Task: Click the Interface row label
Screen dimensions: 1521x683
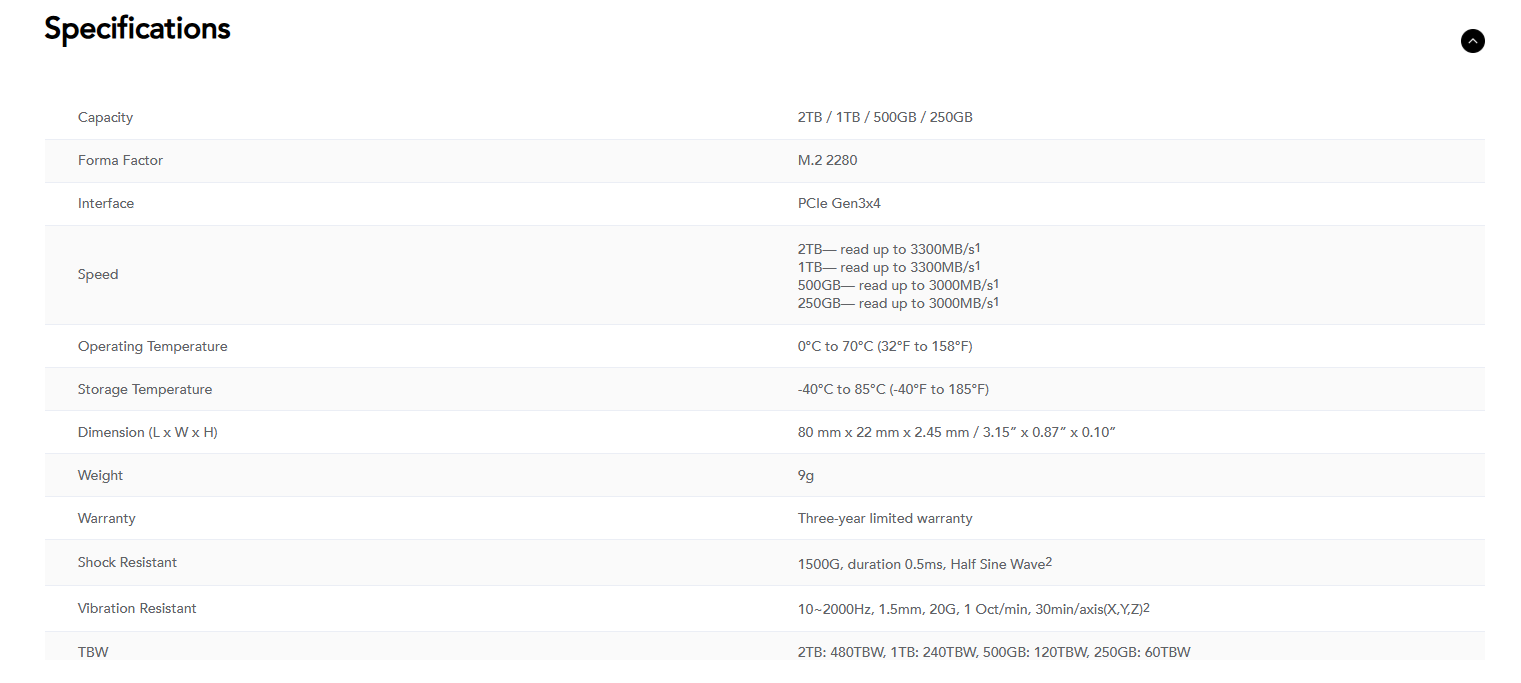Action: [x=105, y=203]
